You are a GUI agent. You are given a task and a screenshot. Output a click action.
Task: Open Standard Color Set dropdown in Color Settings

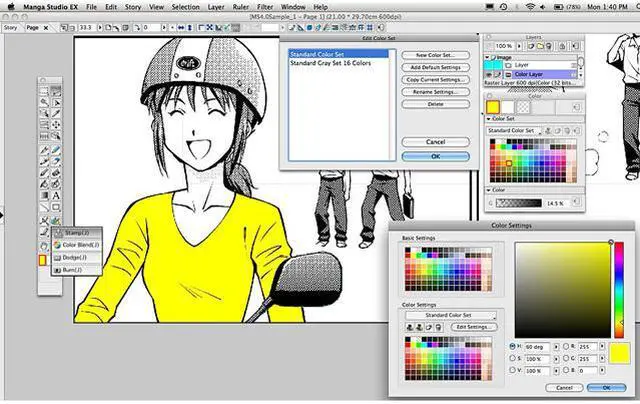[x=451, y=315]
